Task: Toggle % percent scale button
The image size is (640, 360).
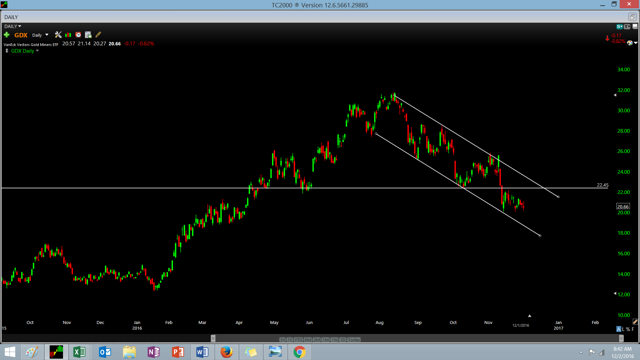Action: coord(628,329)
